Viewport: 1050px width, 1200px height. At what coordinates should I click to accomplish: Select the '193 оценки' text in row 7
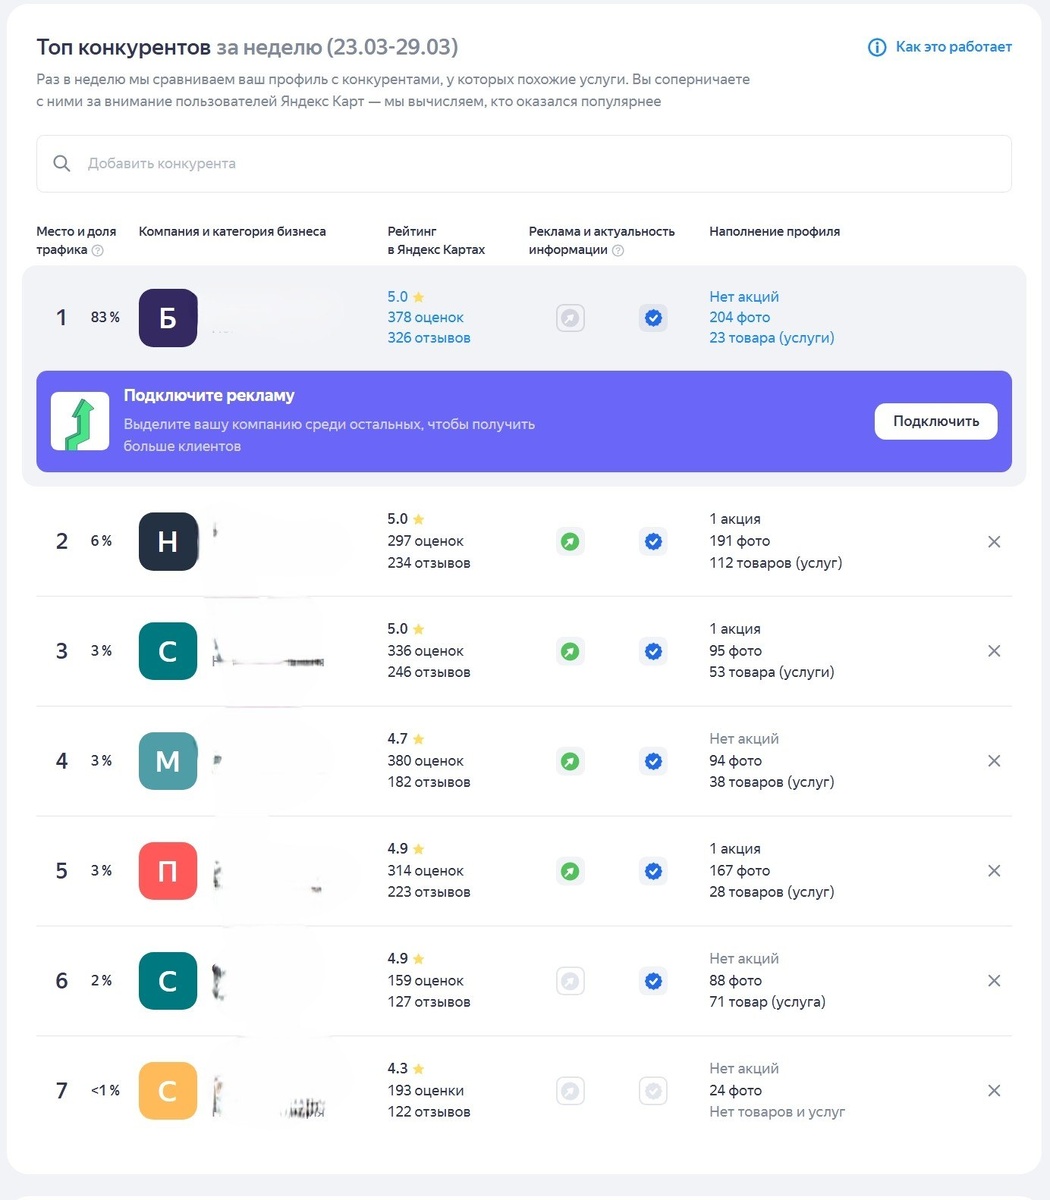pyautogui.click(x=426, y=1091)
